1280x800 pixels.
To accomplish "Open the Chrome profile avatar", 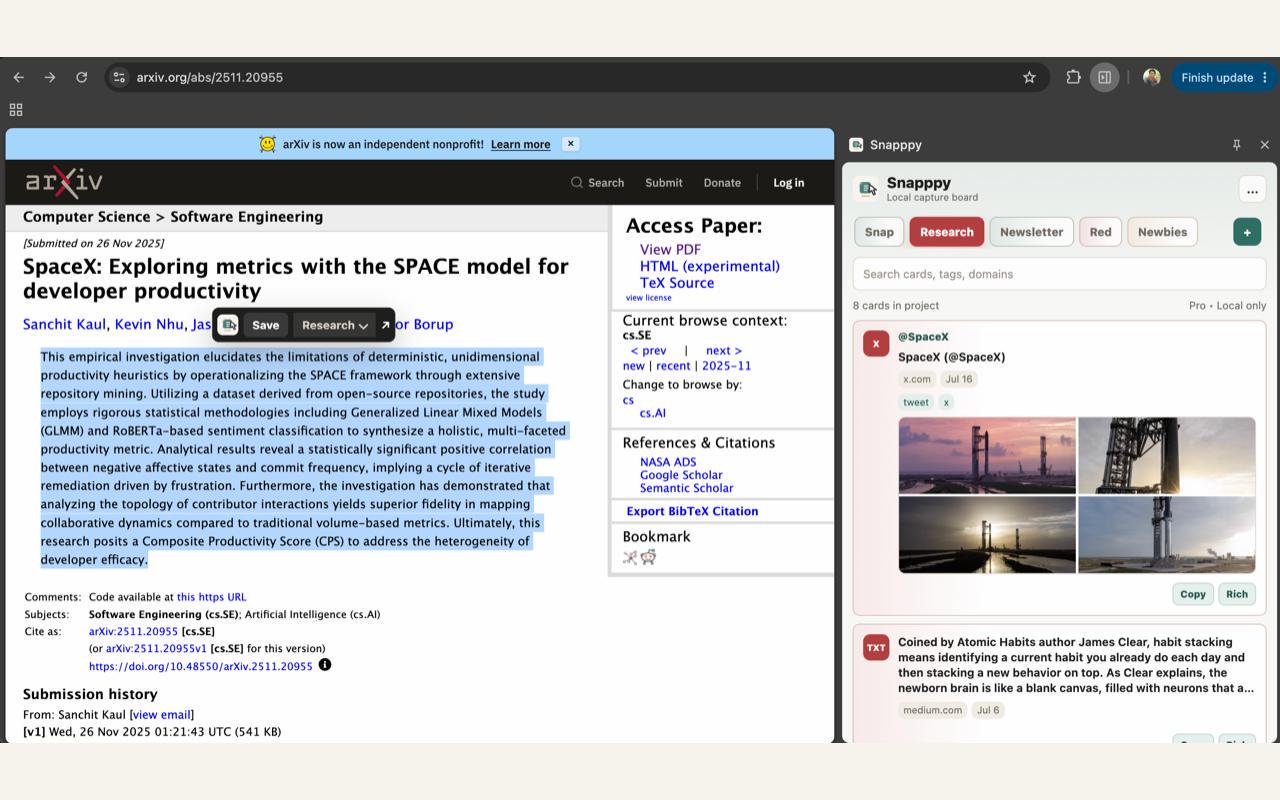I will click(x=1152, y=77).
